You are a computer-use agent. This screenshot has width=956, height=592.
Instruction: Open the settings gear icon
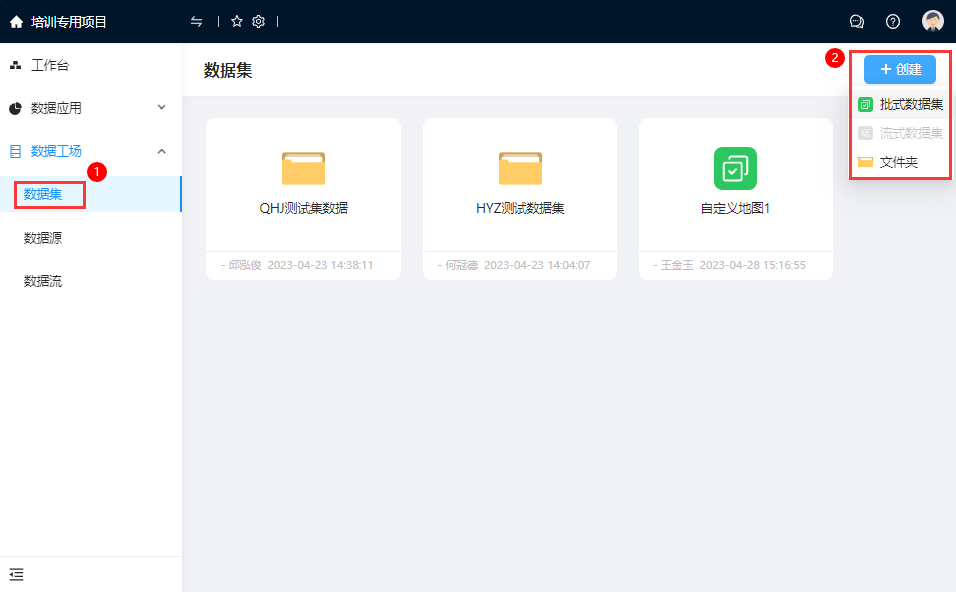[x=258, y=22]
